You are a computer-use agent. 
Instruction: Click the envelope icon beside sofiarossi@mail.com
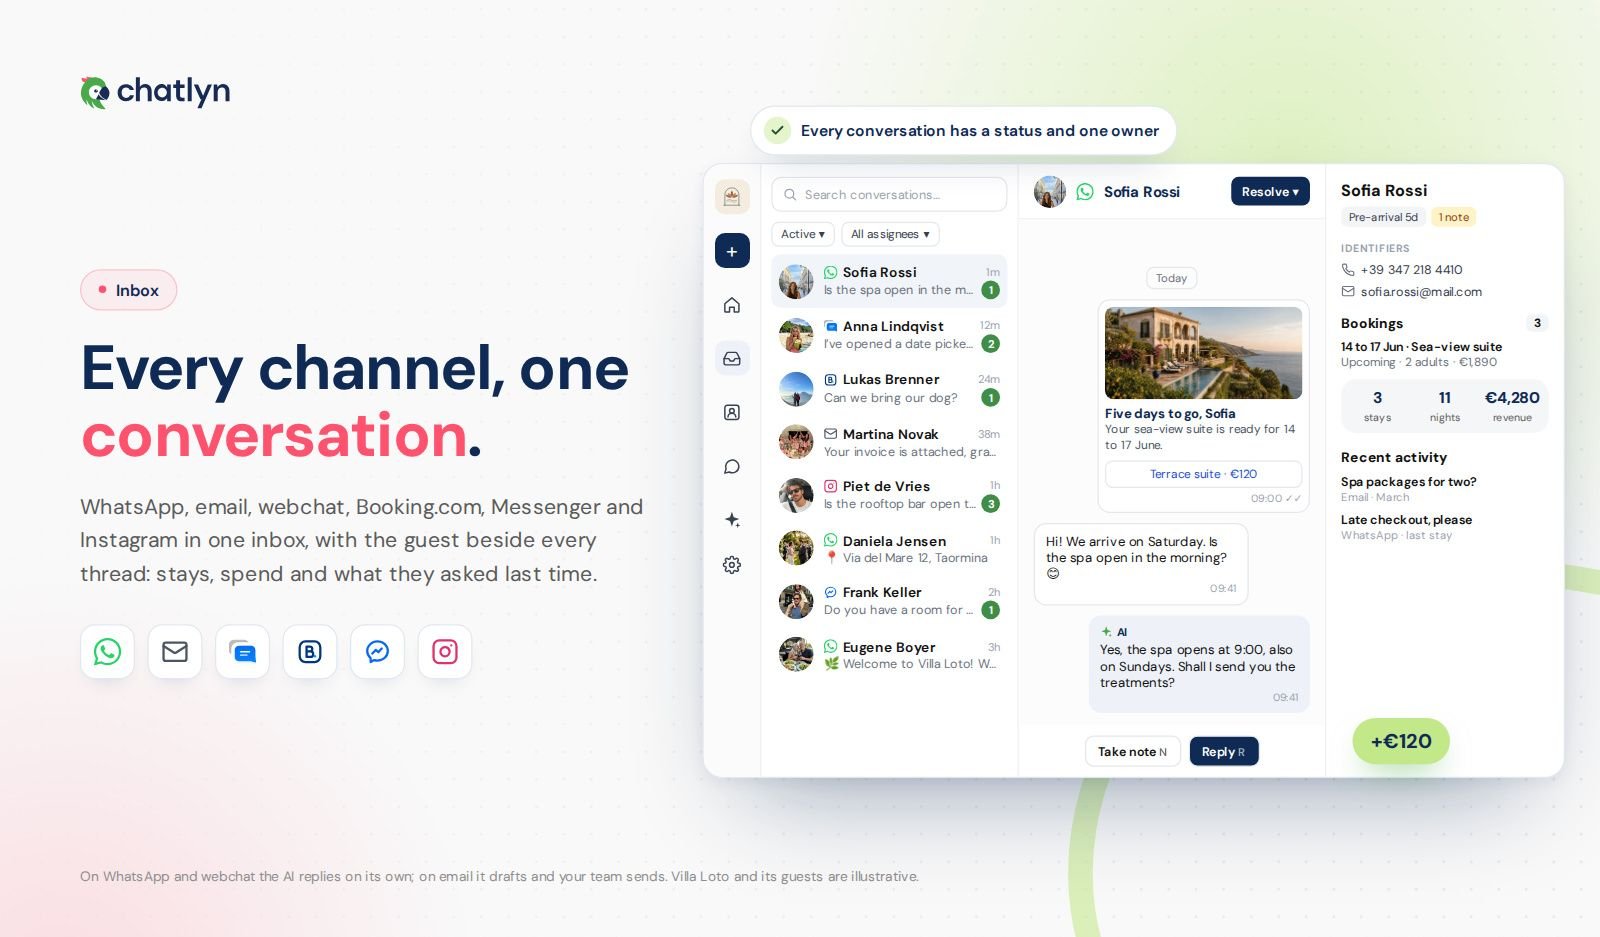point(1348,292)
